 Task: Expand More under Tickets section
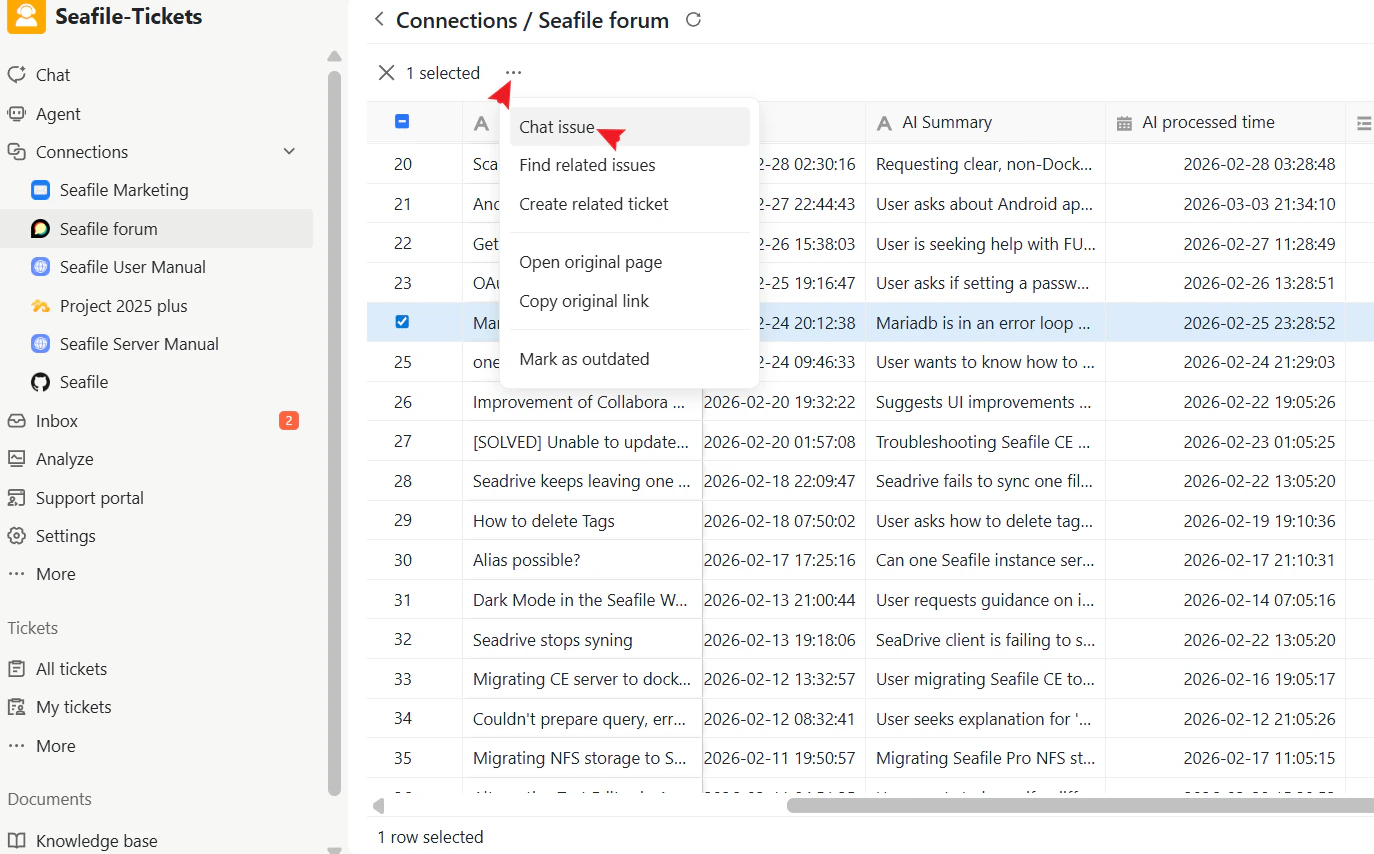[55, 746]
